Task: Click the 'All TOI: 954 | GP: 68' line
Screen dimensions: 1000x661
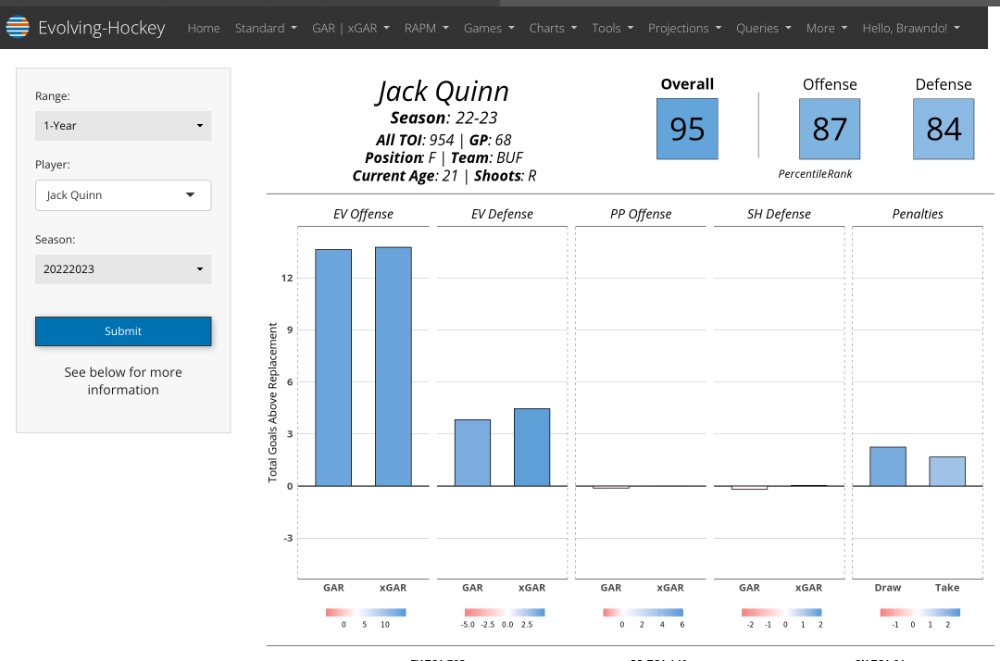Action: pyautogui.click(x=444, y=140)
